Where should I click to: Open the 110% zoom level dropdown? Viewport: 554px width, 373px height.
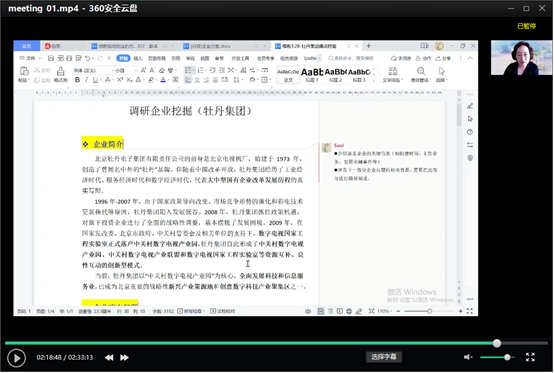(383, 311)
